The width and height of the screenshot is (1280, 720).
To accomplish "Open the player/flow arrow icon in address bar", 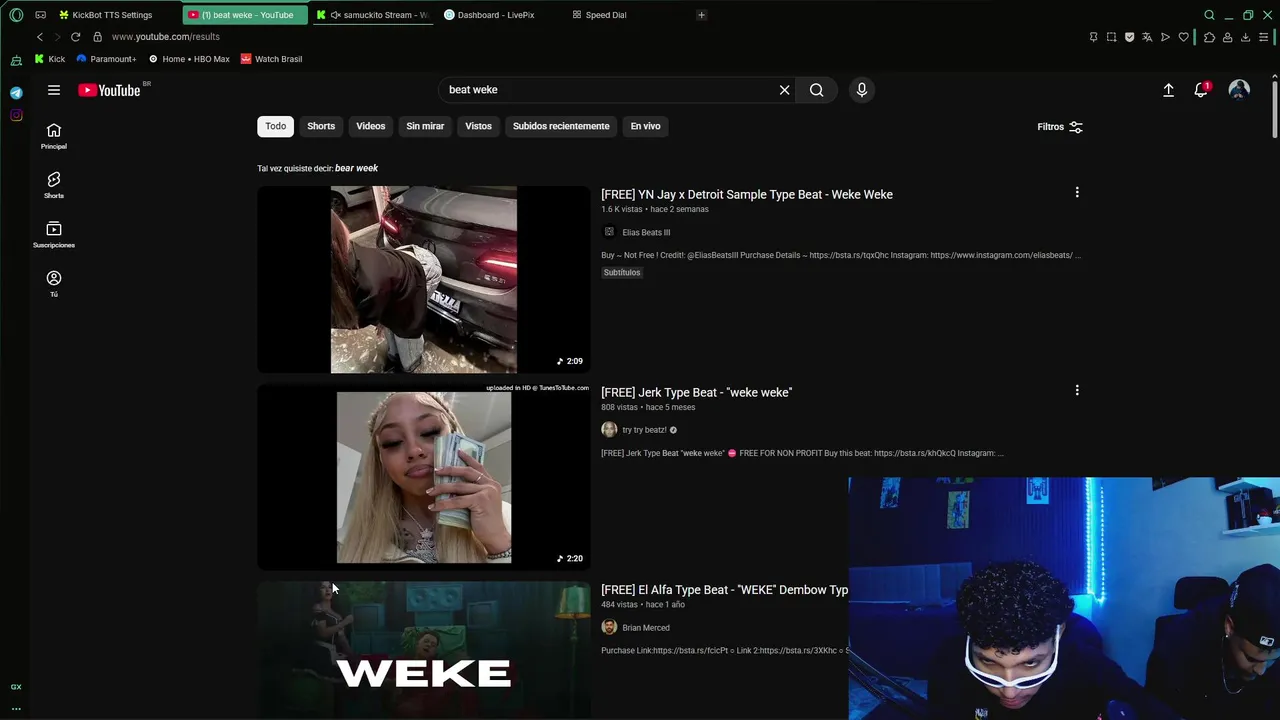I will (1165, 37).
